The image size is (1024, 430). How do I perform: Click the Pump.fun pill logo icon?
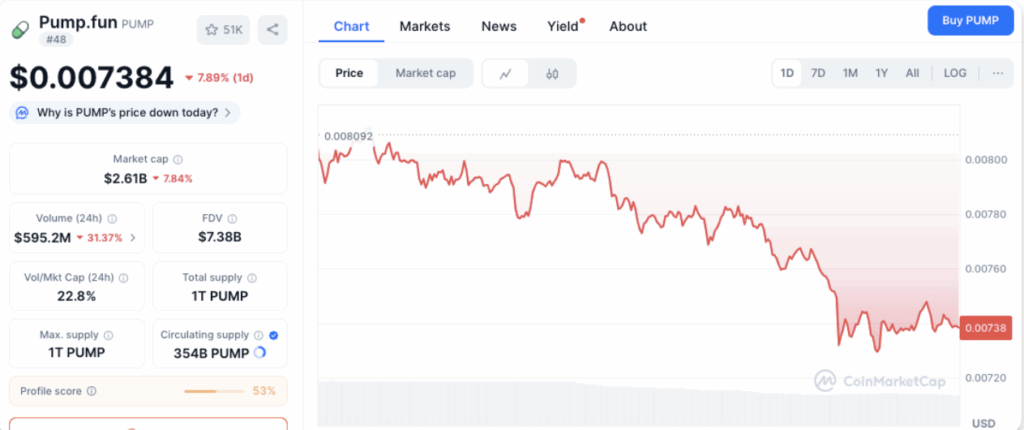(x=20, y=30)
